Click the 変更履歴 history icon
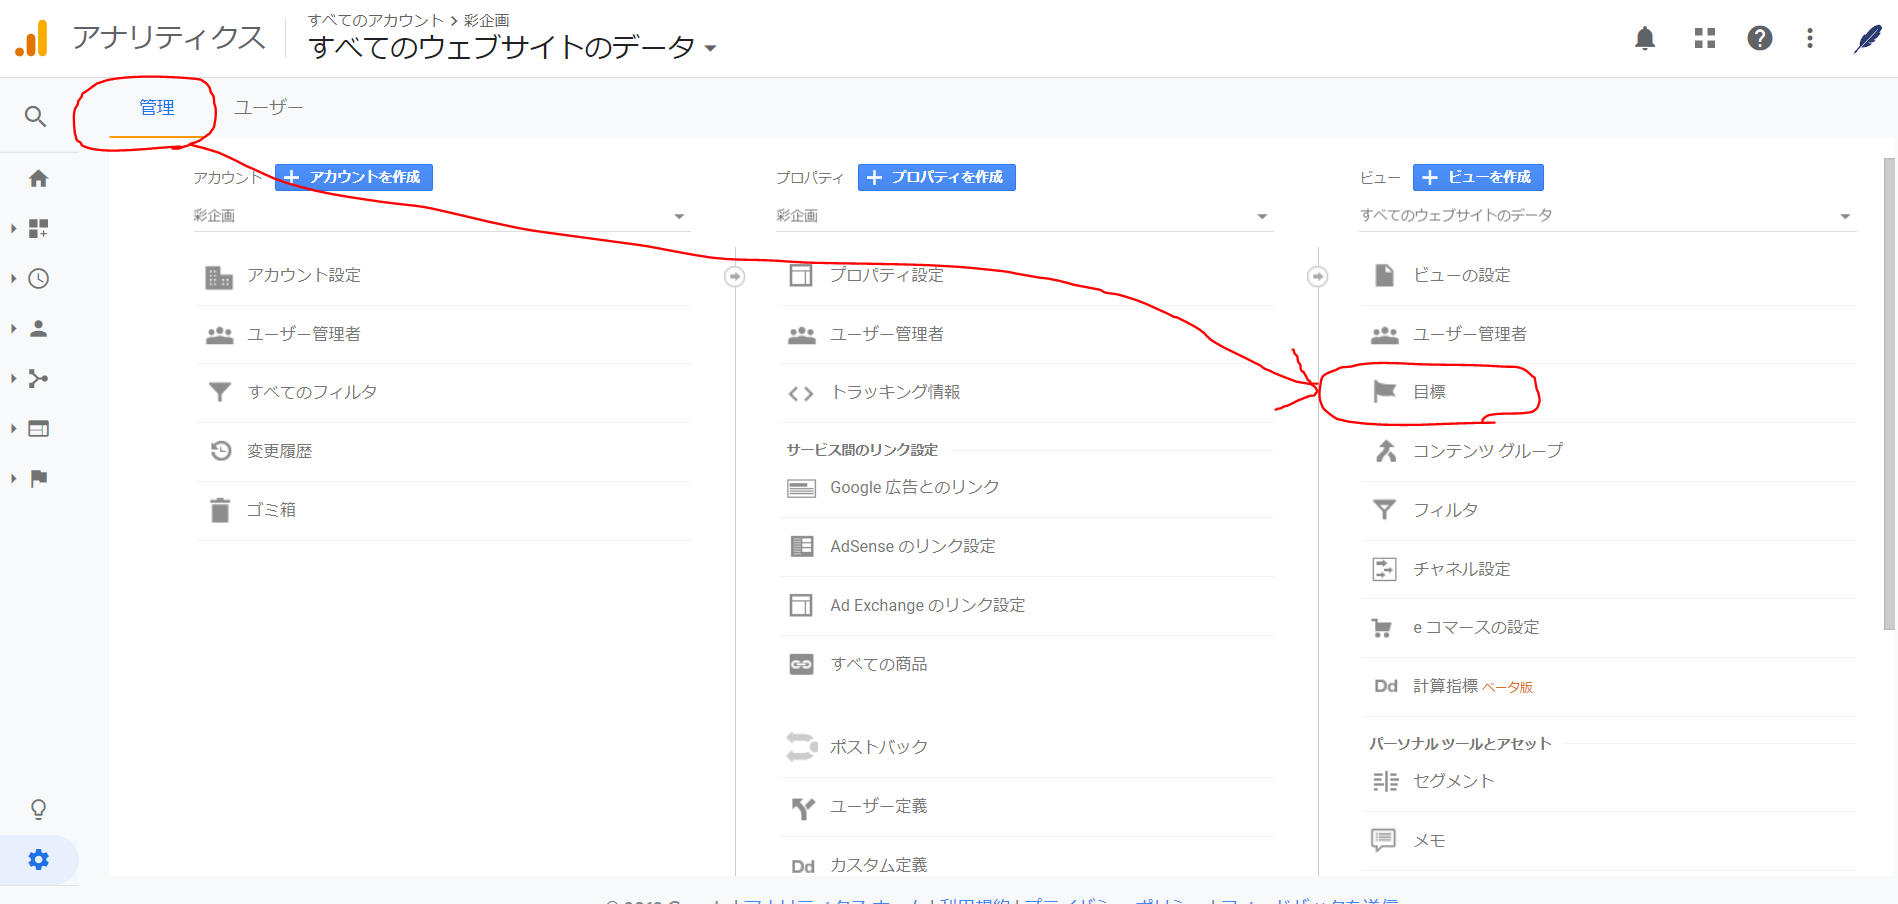This screenshot has width=1898, height=904. point(220,451)
